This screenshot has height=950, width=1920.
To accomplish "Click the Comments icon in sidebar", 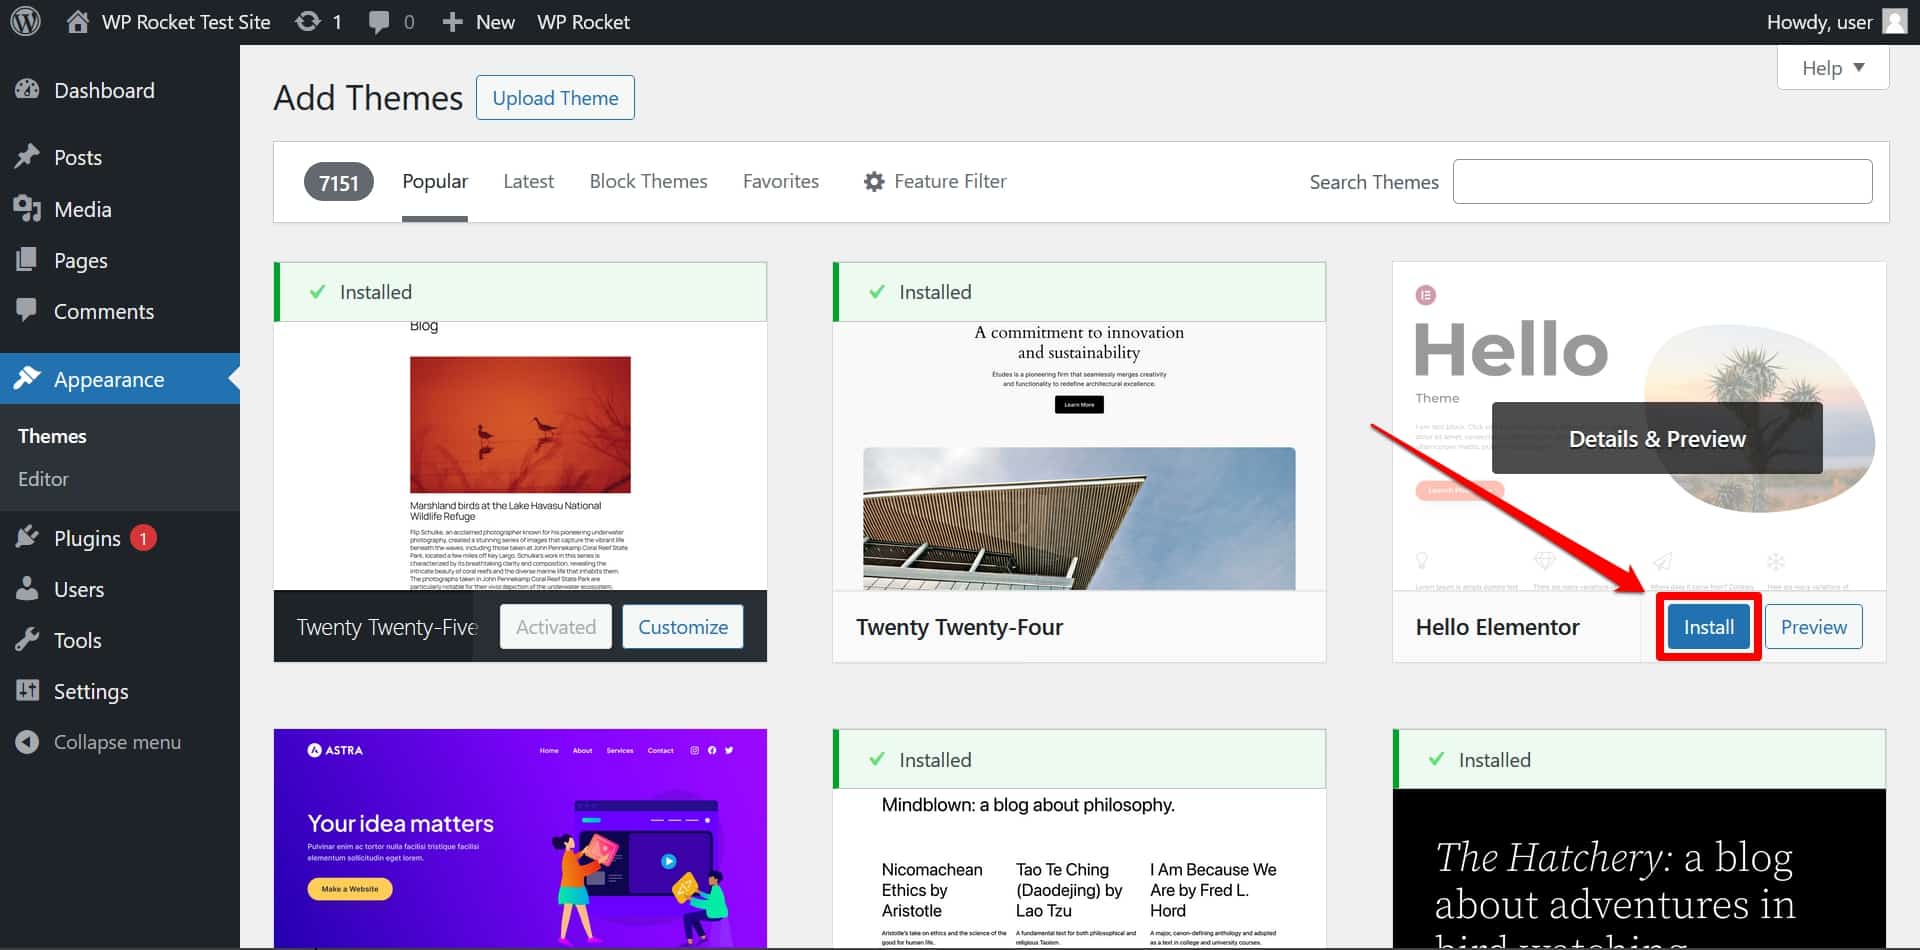I will tap(27, 311).
